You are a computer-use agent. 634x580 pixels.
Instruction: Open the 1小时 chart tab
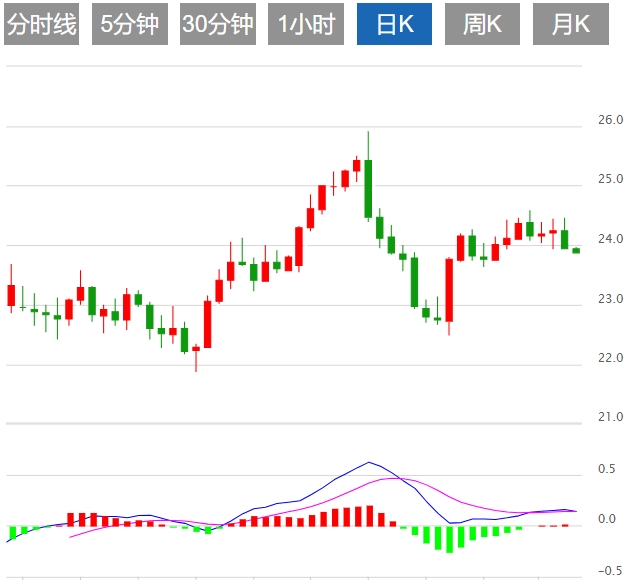pos(306,24)
